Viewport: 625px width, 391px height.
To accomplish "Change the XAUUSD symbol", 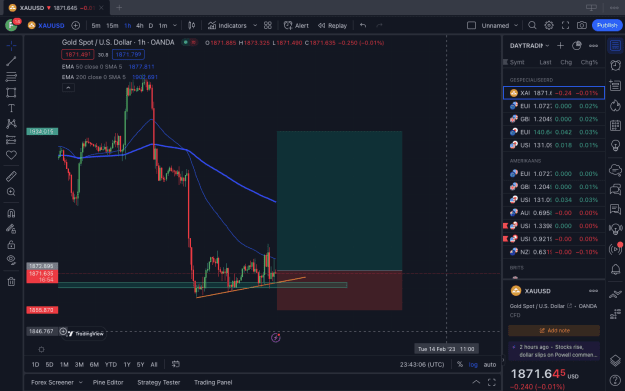I will [46, 26].
